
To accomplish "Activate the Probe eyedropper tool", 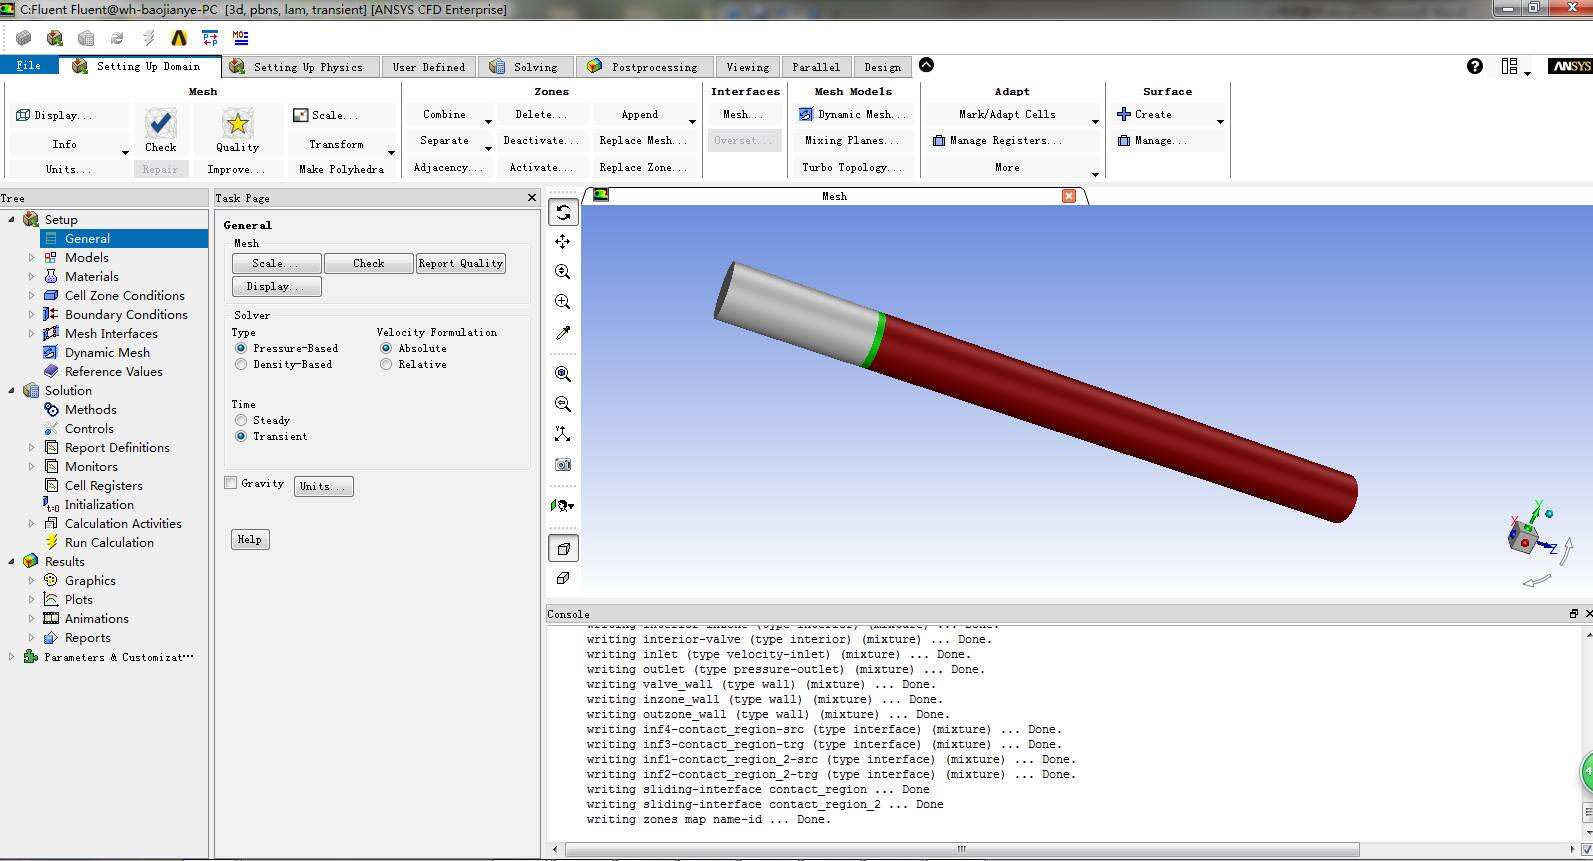I will click(563, 333).
